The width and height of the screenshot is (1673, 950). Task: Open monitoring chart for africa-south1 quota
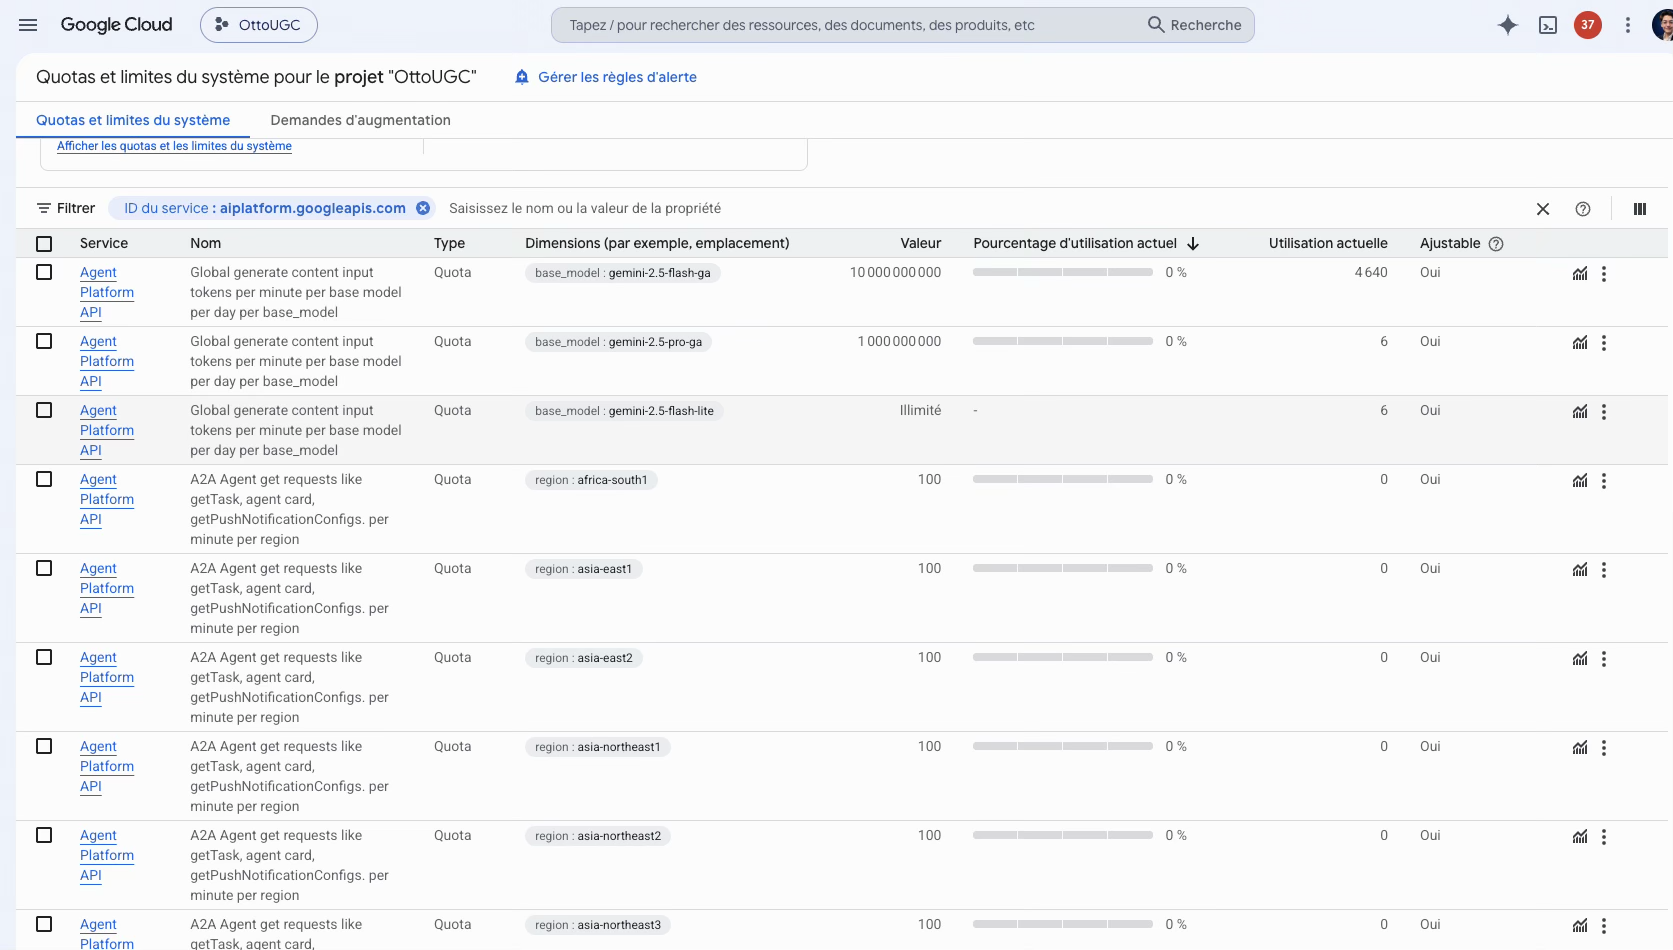[1580, 480]
